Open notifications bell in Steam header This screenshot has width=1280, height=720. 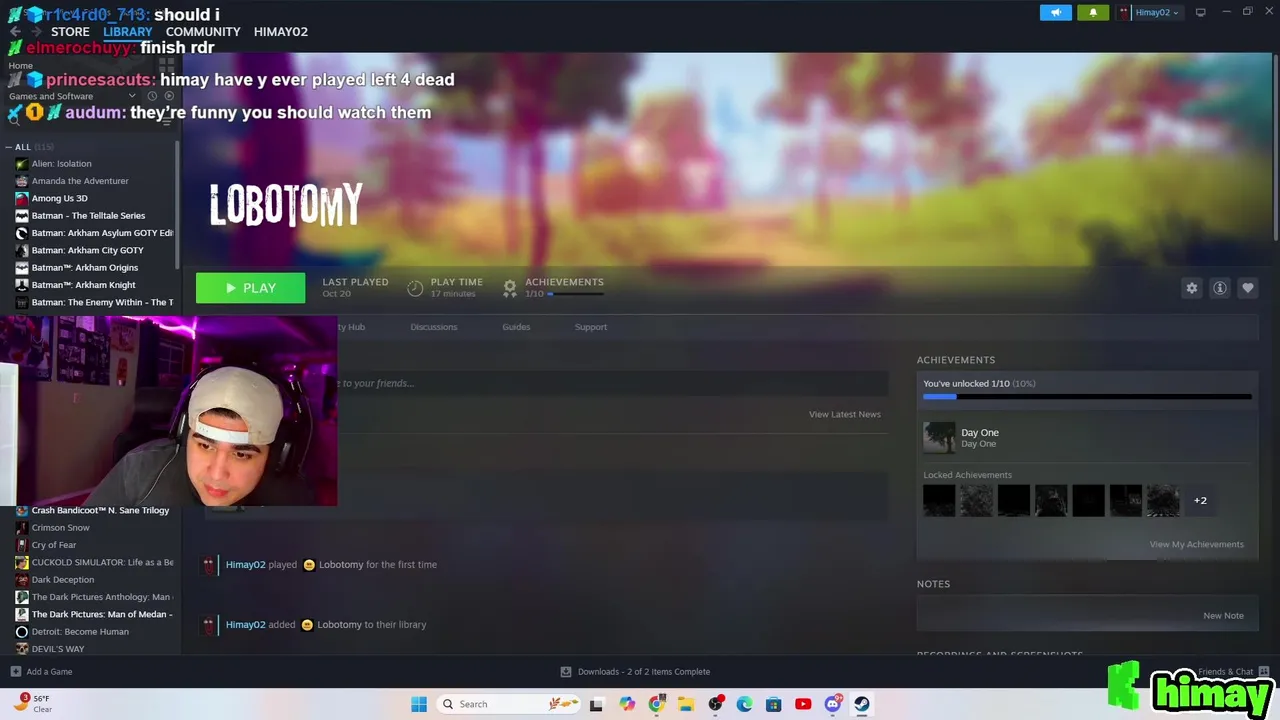pyautogui.click(x=1093, y=12)
